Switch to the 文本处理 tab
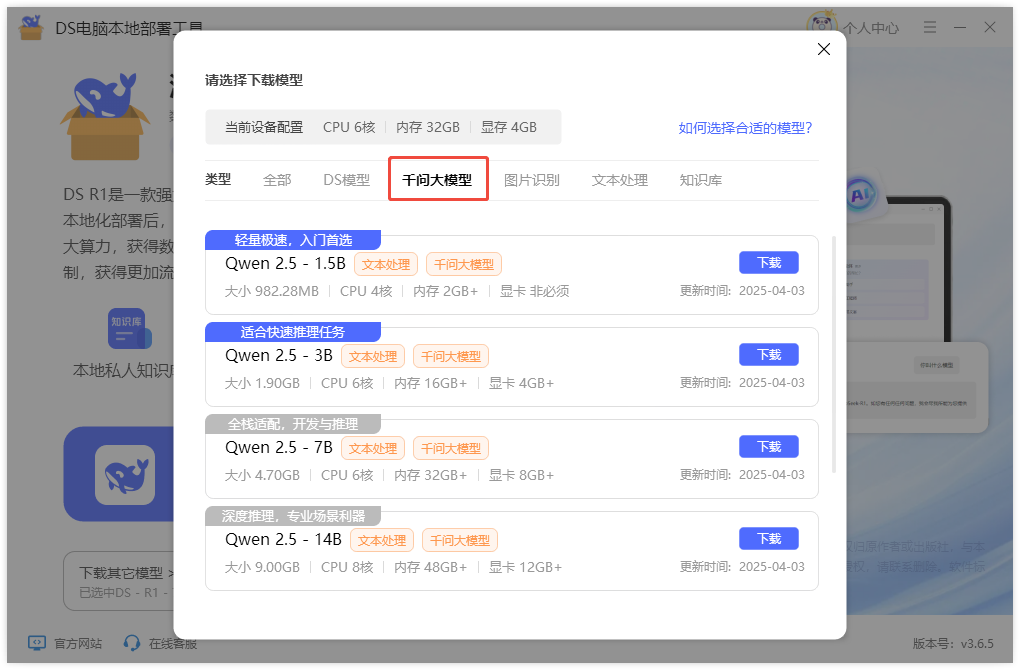This screenshot has height=670, width=1020. (x=620, y=180)
